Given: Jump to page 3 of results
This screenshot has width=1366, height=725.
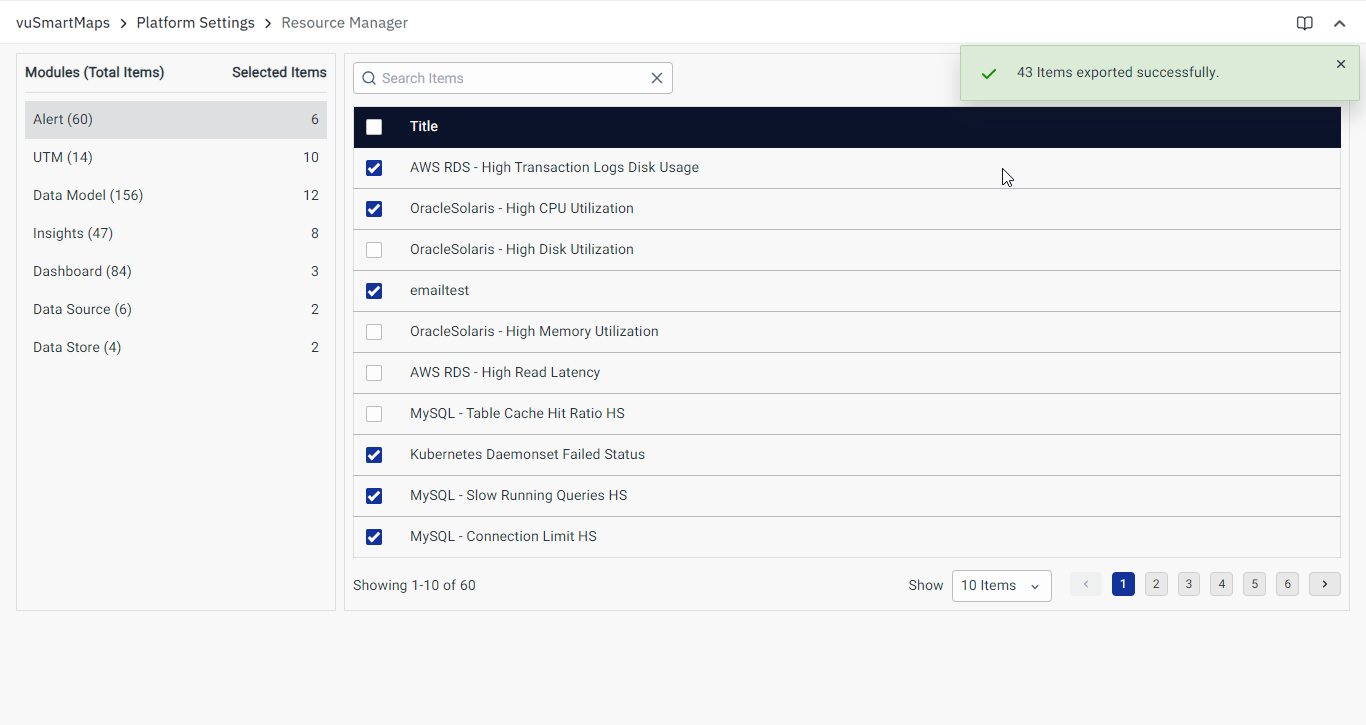Looking at the screenshot, I should [1188, 584].
